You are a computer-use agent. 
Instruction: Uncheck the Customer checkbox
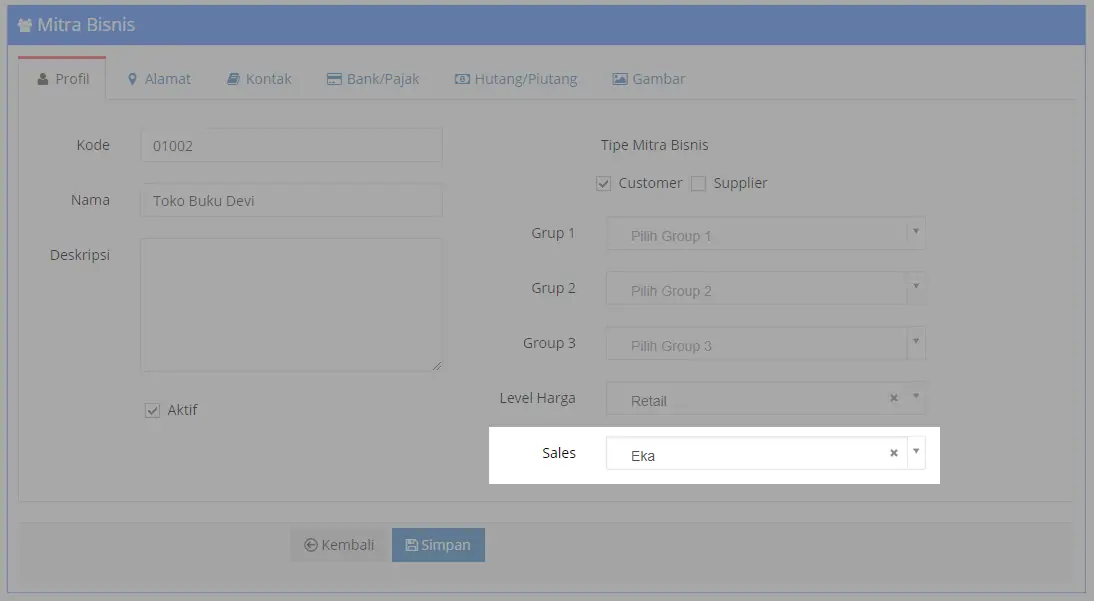[603, 184]
